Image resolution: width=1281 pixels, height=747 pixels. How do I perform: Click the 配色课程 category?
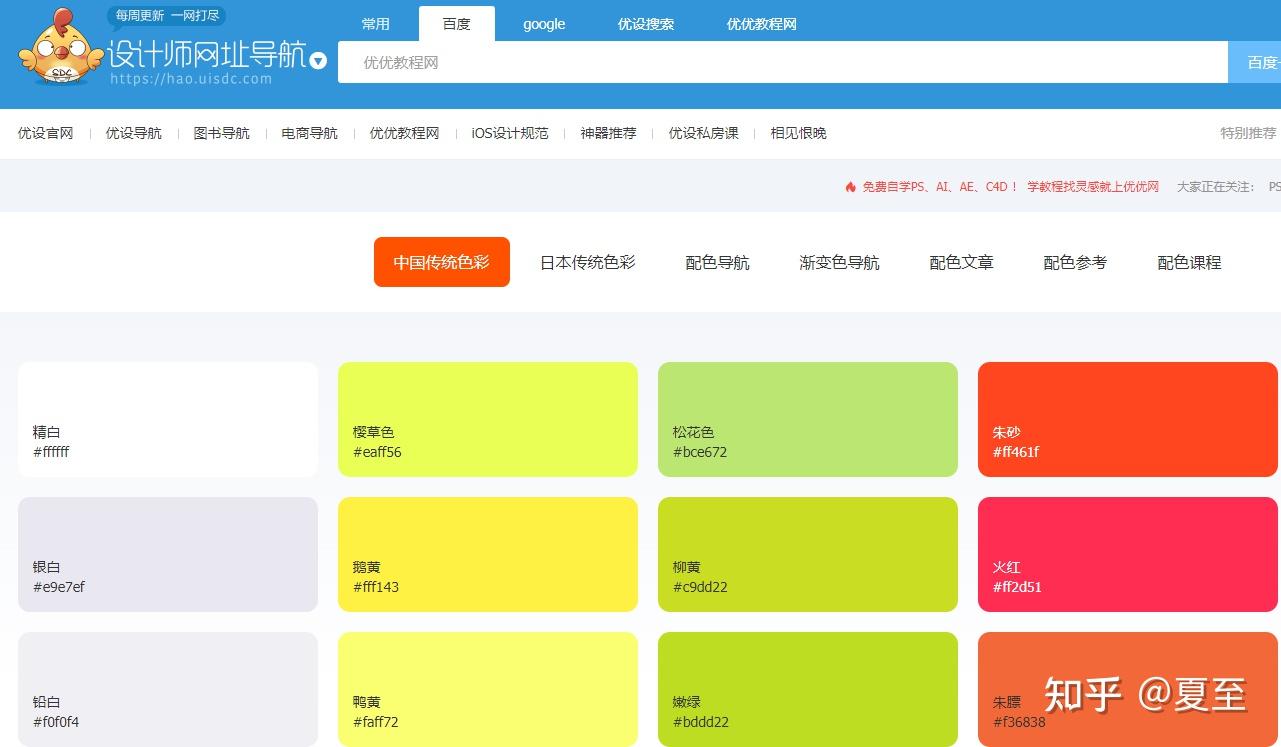[x=1188, y=262]
